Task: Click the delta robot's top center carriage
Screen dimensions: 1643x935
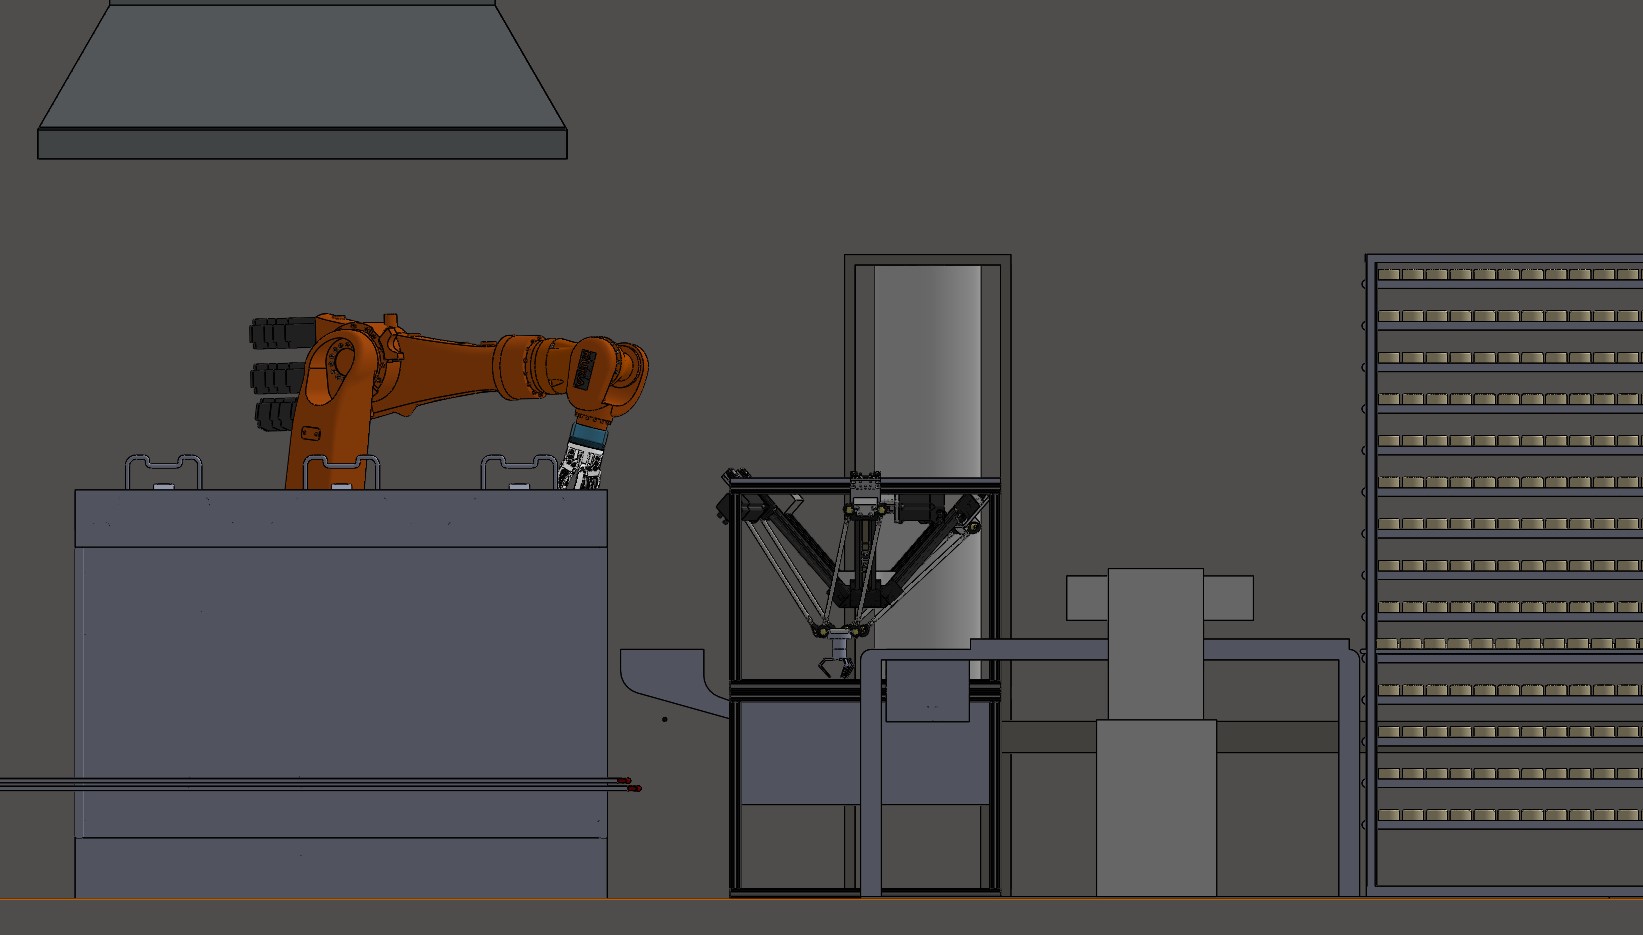Action: point(866,496)
